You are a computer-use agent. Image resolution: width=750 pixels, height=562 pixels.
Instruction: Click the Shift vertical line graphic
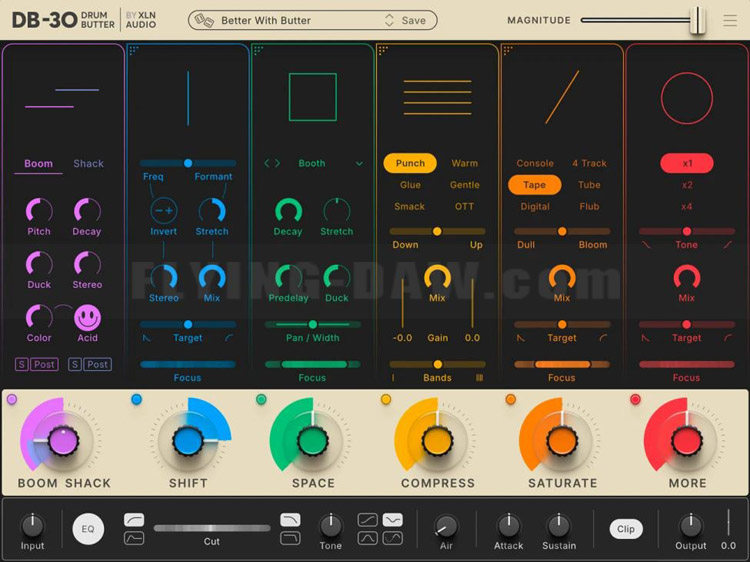188,99
